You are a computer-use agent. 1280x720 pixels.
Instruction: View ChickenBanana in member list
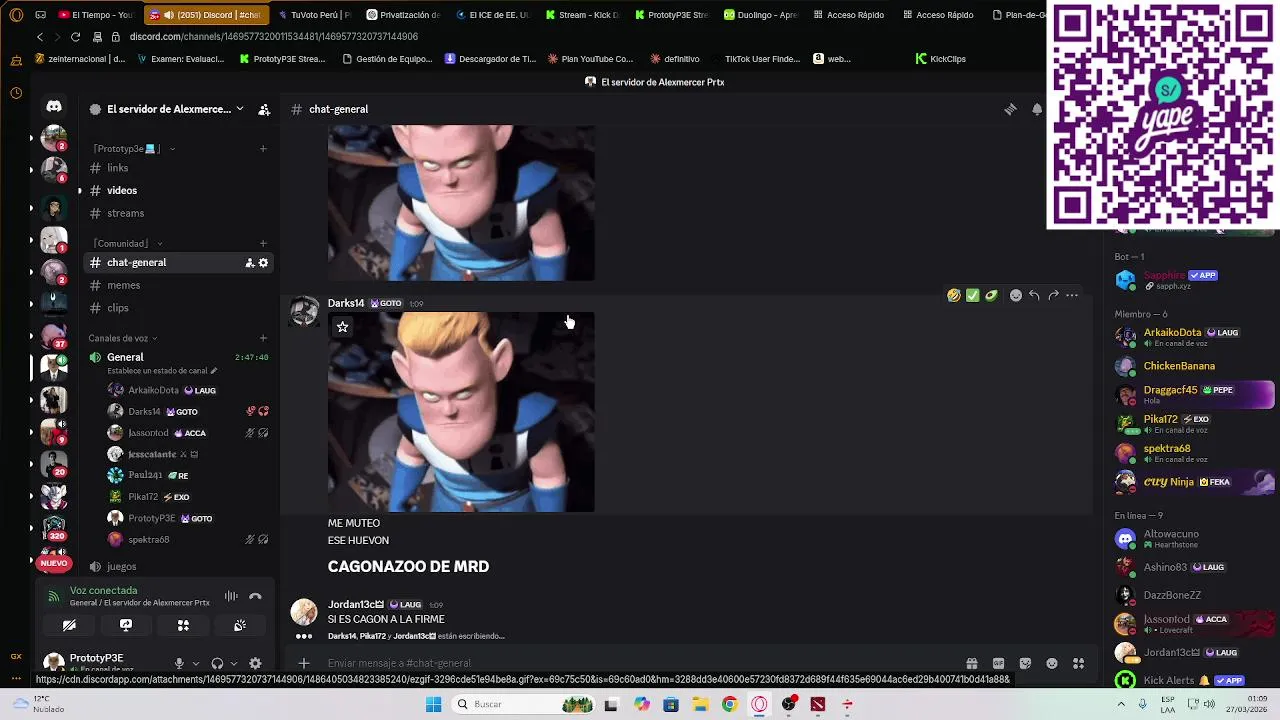(x=1194, y=366)
